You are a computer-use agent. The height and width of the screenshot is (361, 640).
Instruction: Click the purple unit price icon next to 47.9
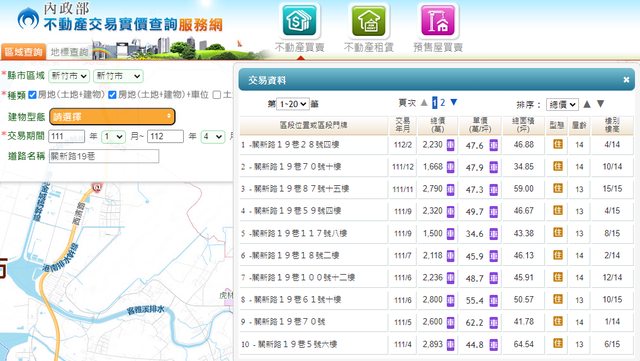pos(493,167)
